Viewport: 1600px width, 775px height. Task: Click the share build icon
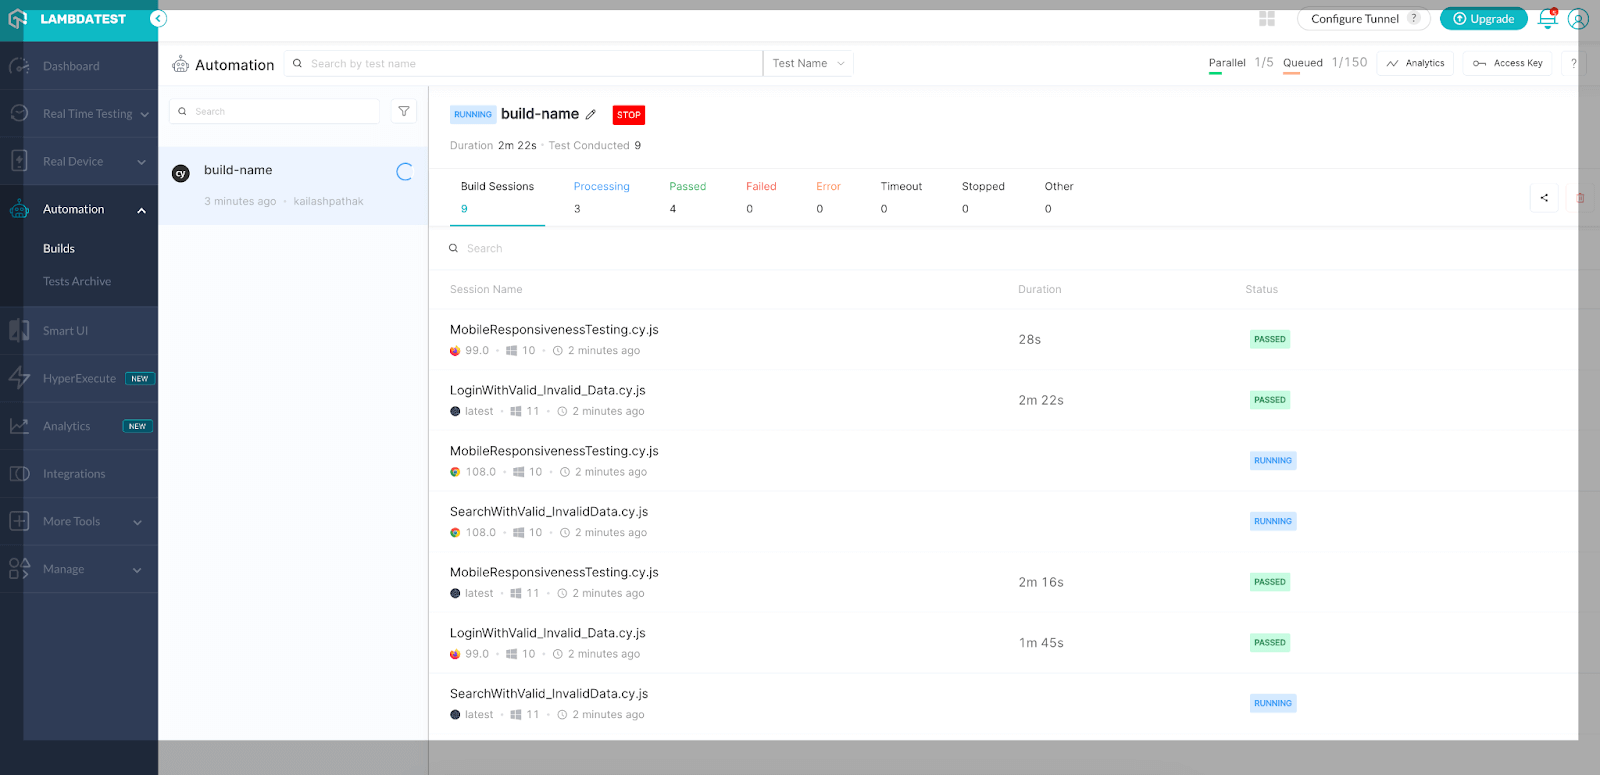click(x=1544, y=198)
